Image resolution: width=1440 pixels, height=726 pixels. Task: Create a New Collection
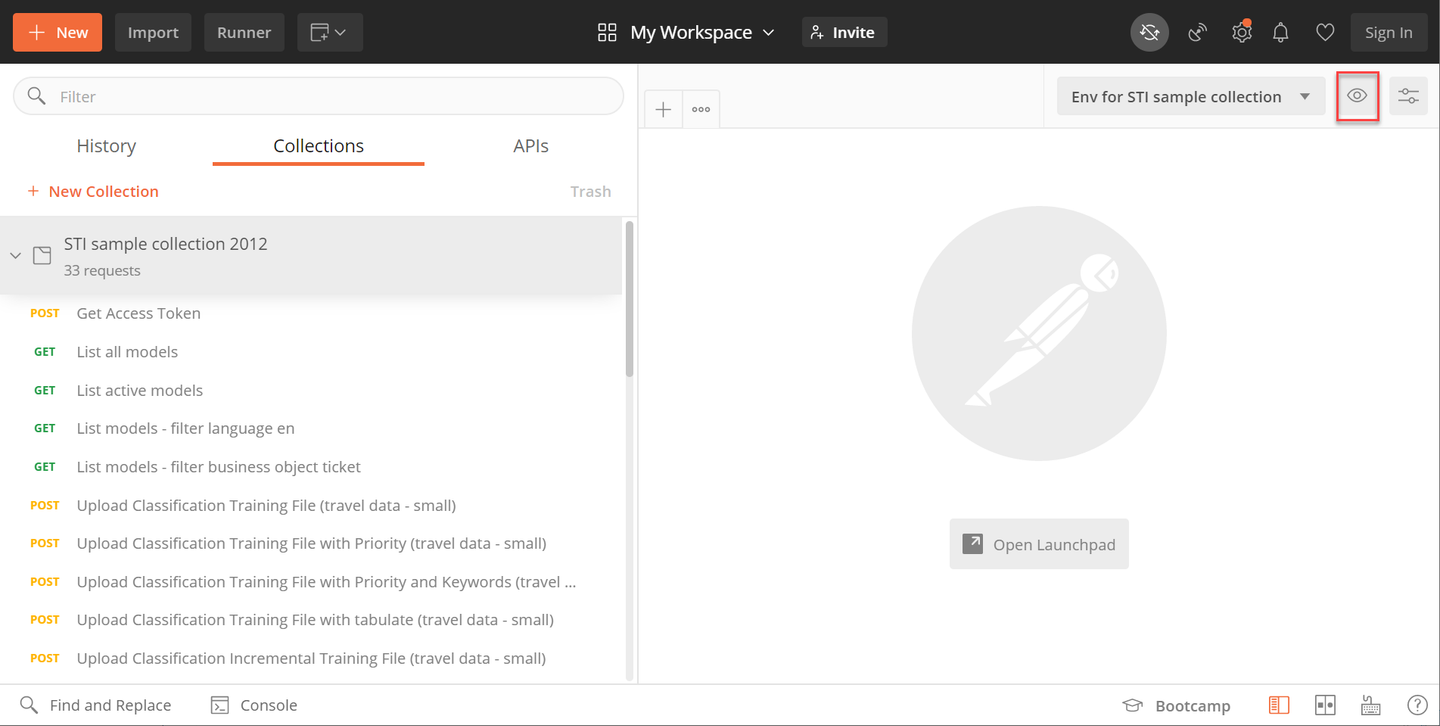click(x=93, y=191)
